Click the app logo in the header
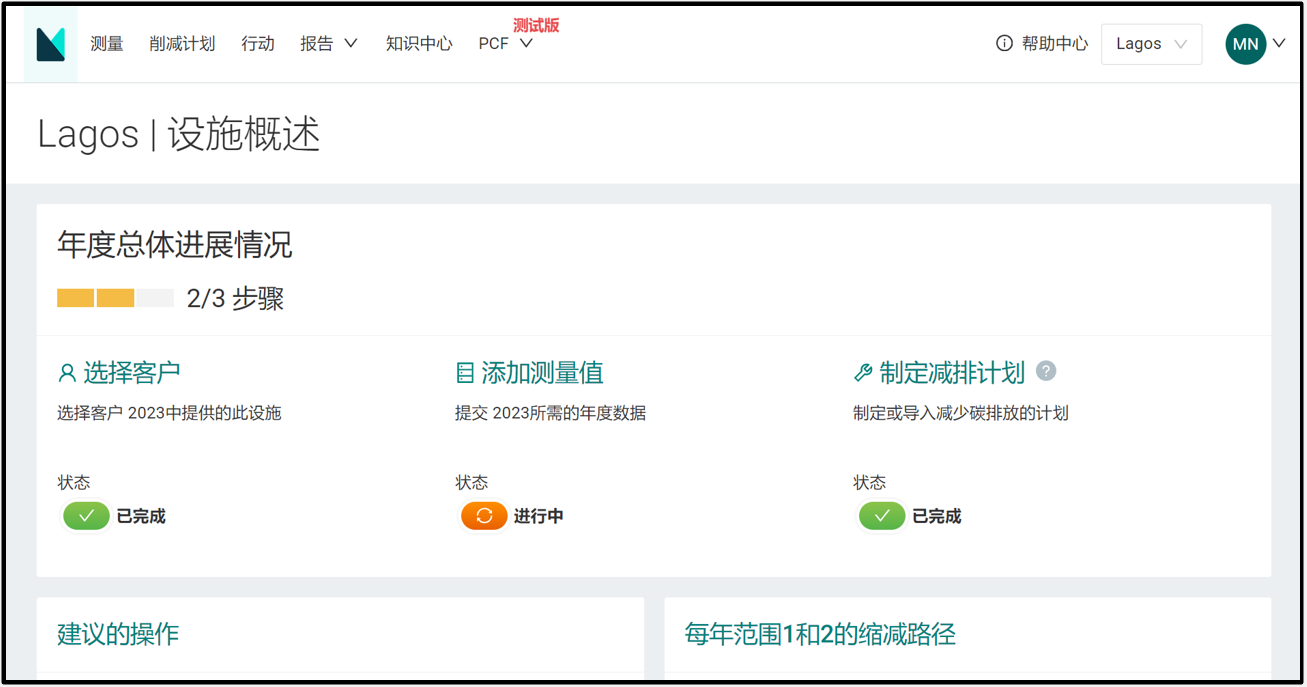1307x687 pixels. tap(51, 44)
